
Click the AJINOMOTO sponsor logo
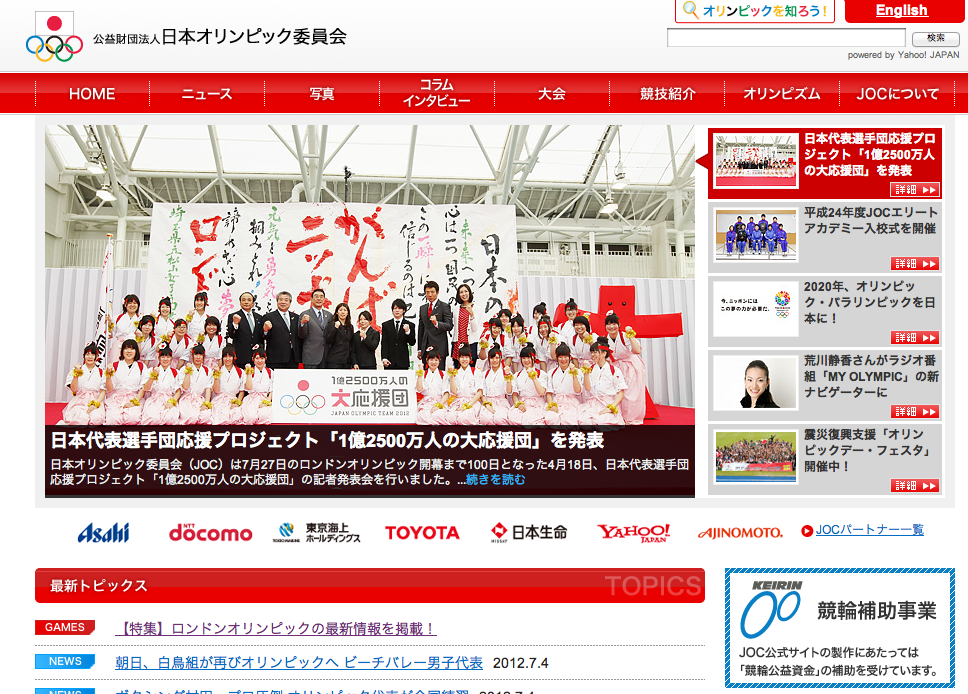pyautogui.click(x=740, y=533)
